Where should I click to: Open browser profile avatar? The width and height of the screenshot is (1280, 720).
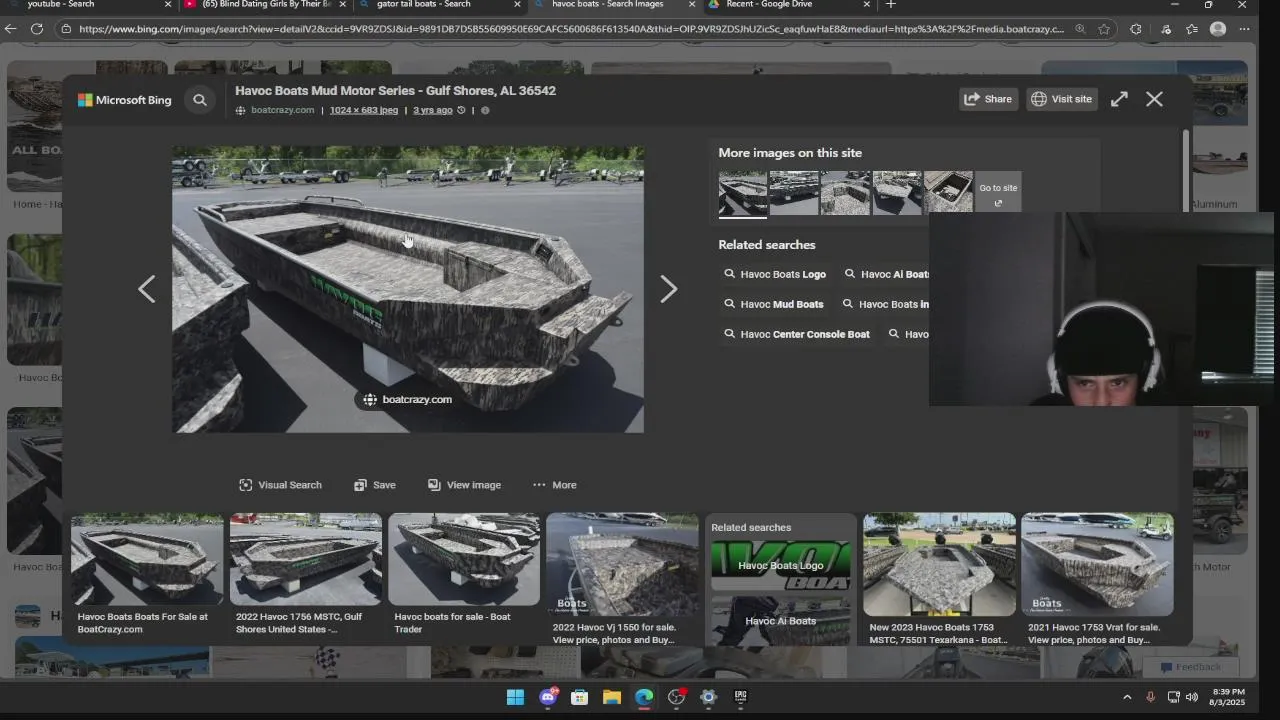[x=1218, y=29]
